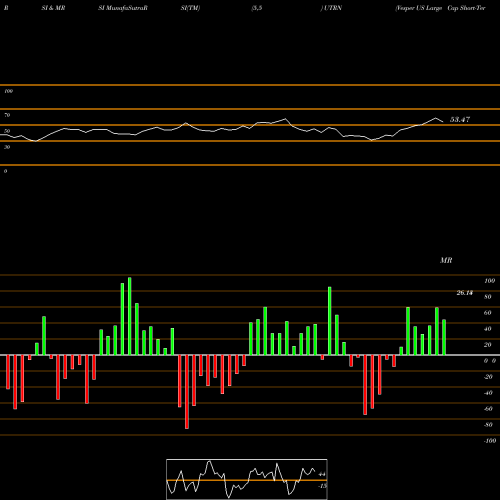The image size is (500, 500).
Task: Click the 44 label in mini chart
Action: point(322,474)
